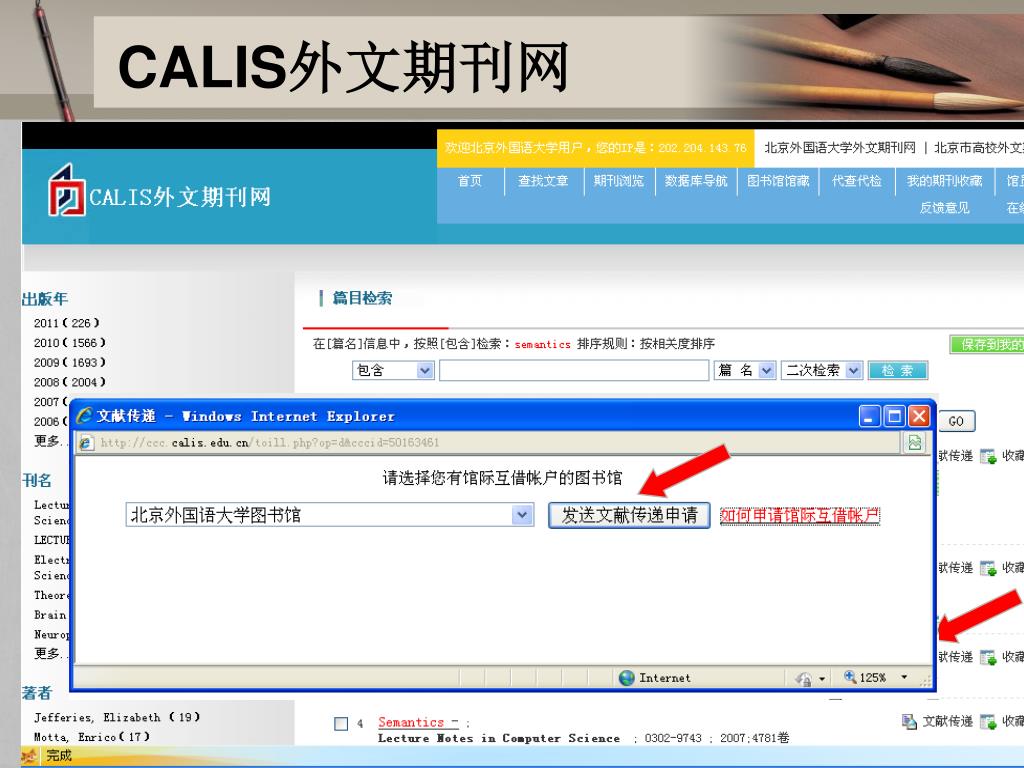Click 更多 under the 刊名 list
1024x768 pixels.
[48, 653]
